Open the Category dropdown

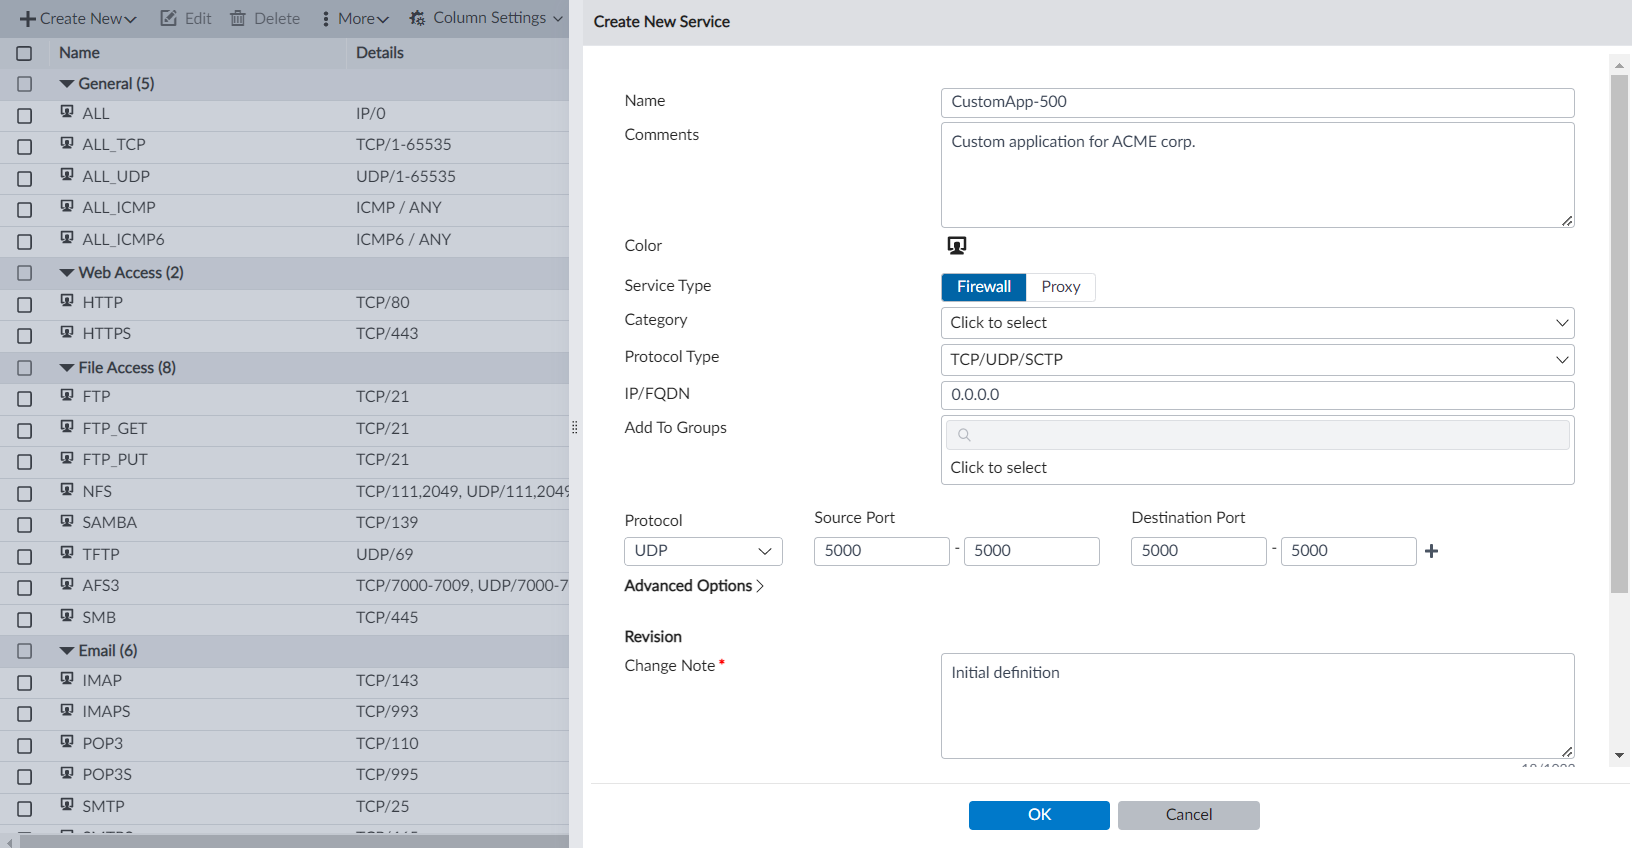(1257, 323)
